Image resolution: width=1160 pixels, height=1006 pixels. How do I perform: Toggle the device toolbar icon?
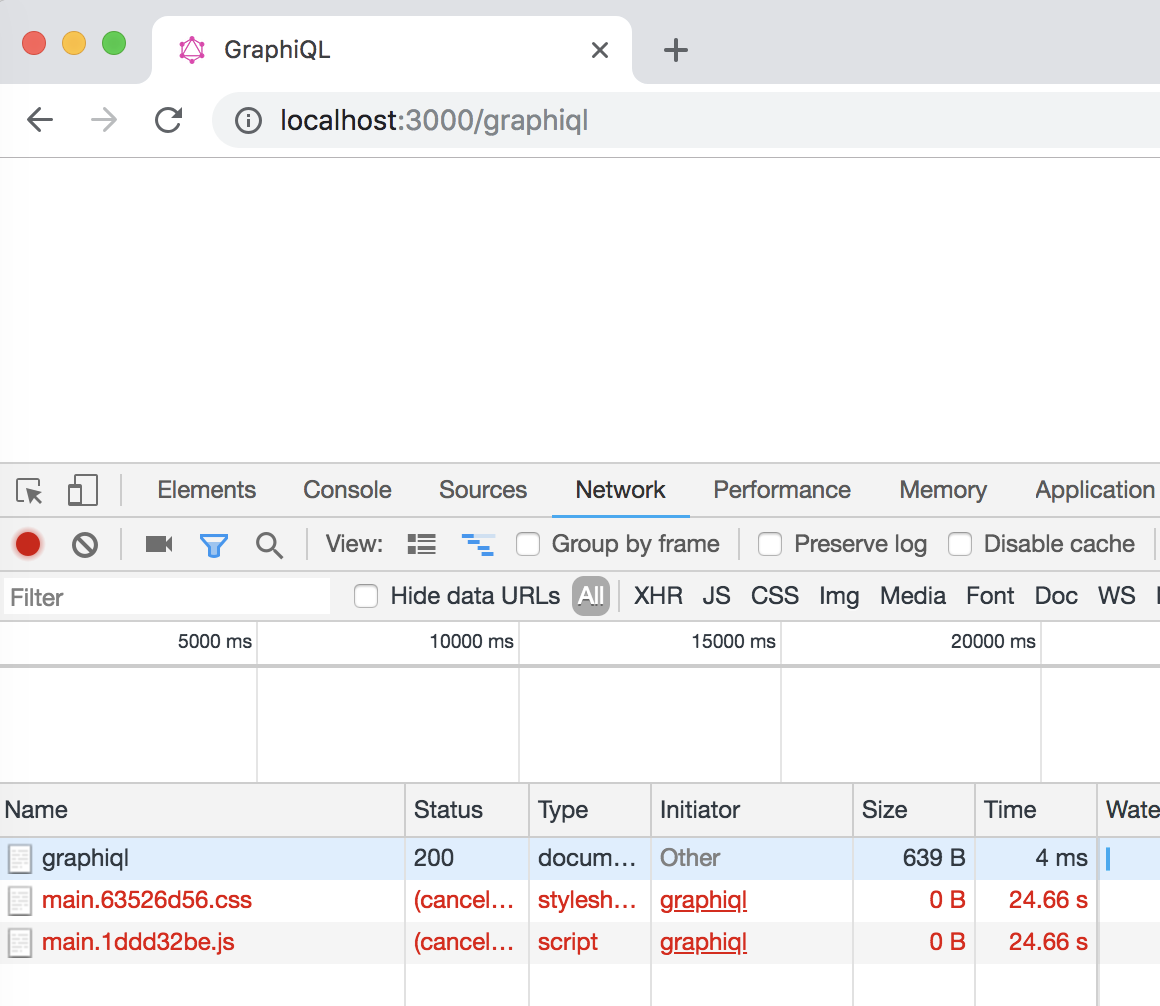(83, 490)
